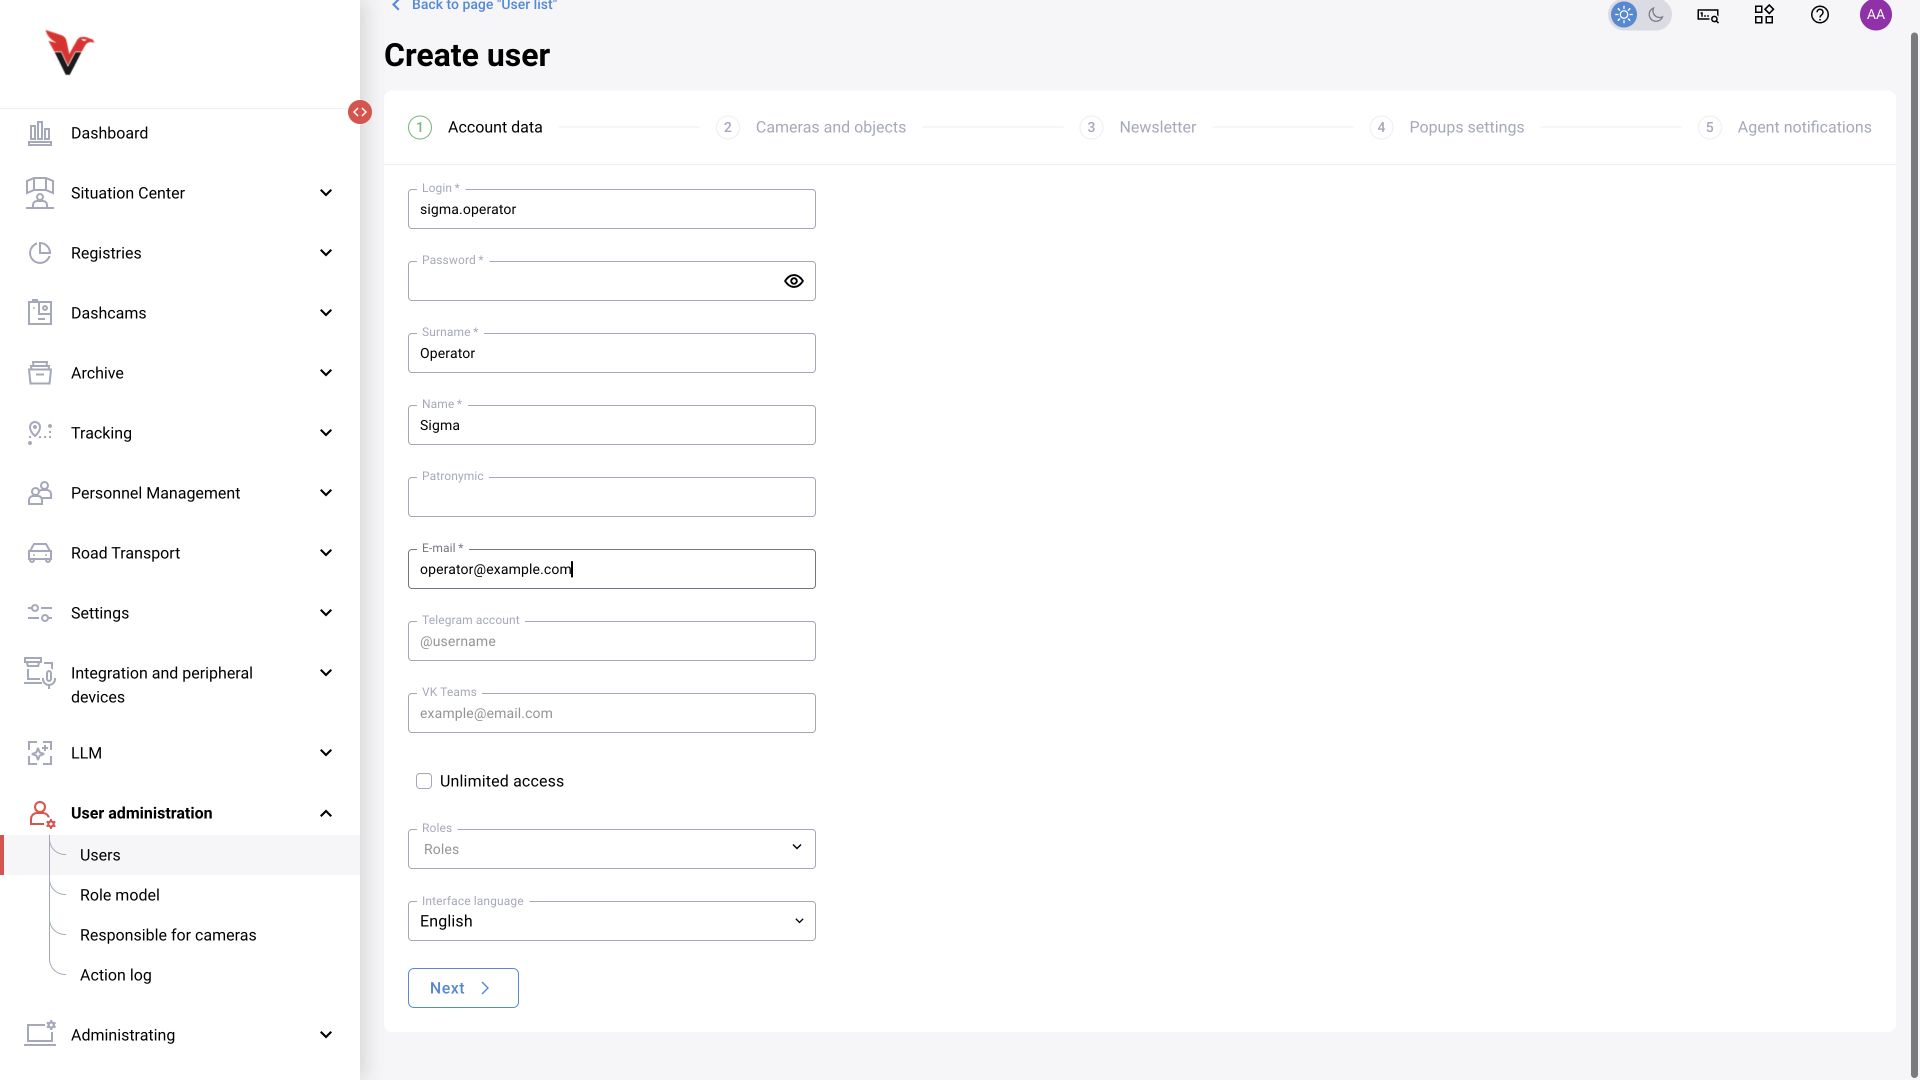The width and height of the screenshot is (1920, 1080).
Task: Click the Personnel Management people icon
Action: (x=40, y=493)
